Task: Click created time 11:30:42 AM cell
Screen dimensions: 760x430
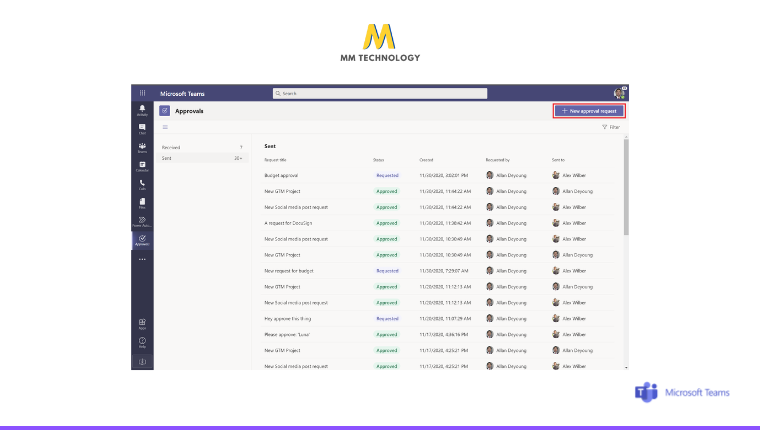Action: (x=445, y=223)
